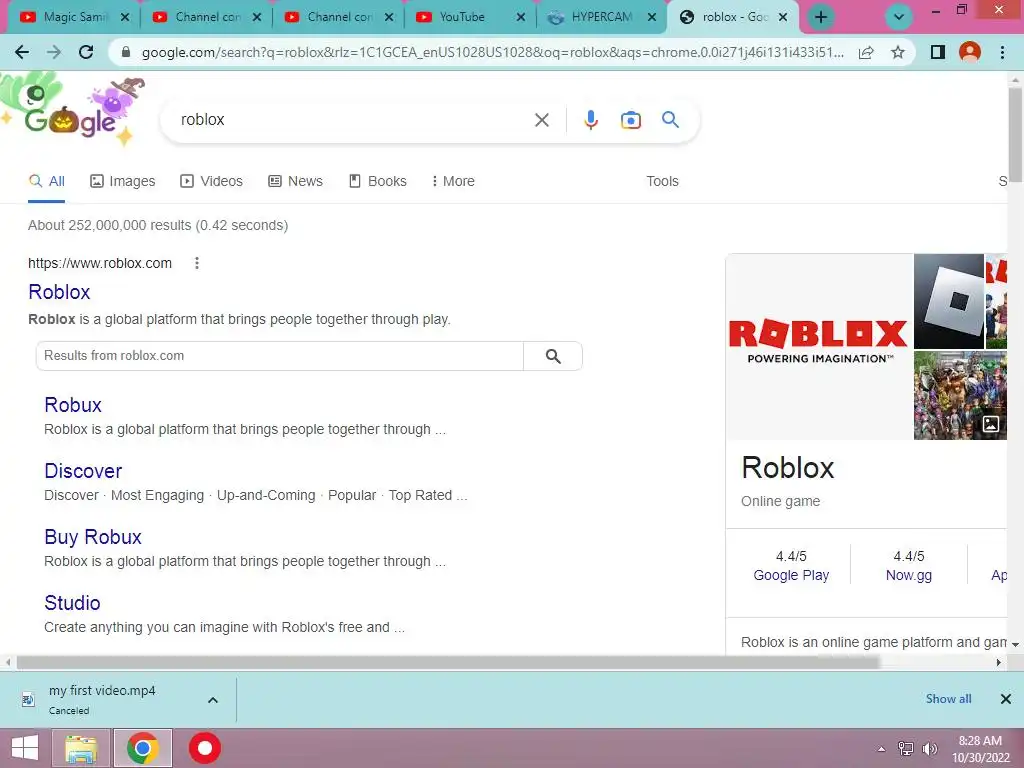
Task: Start a voice search with the microphone
Action: (591, 120)
